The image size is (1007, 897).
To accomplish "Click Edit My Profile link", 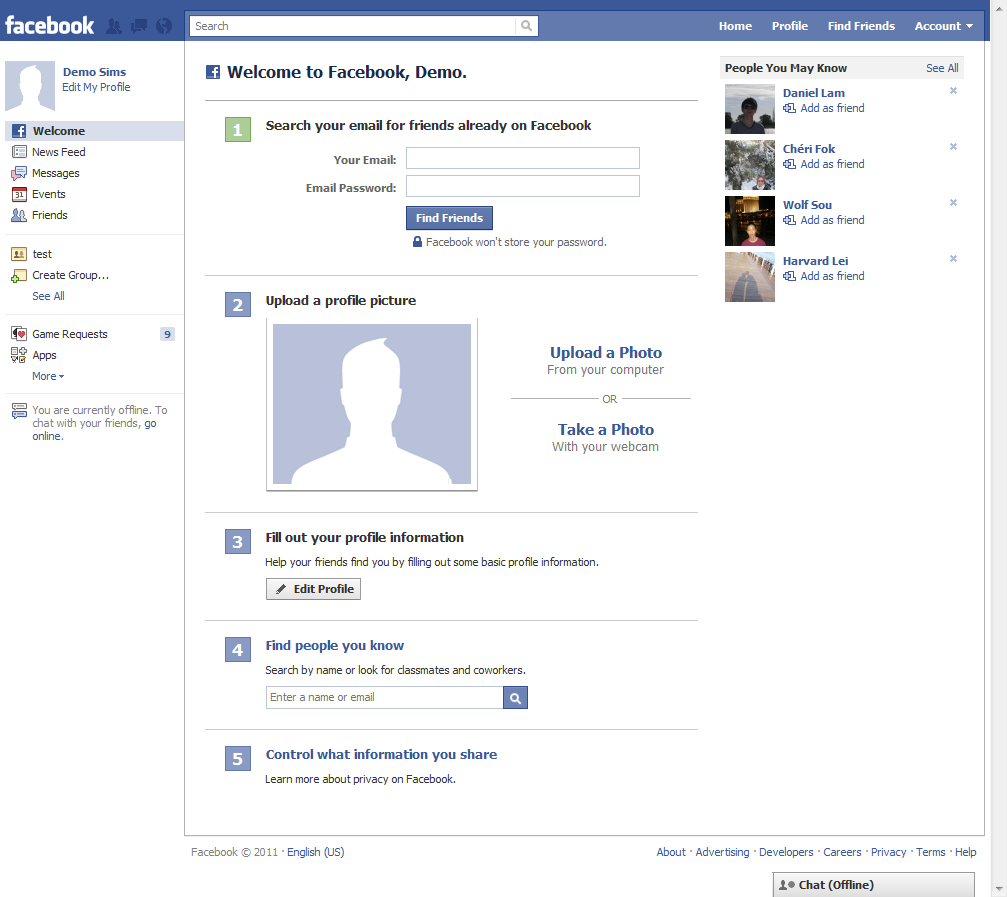I will (x=96, y=87).
